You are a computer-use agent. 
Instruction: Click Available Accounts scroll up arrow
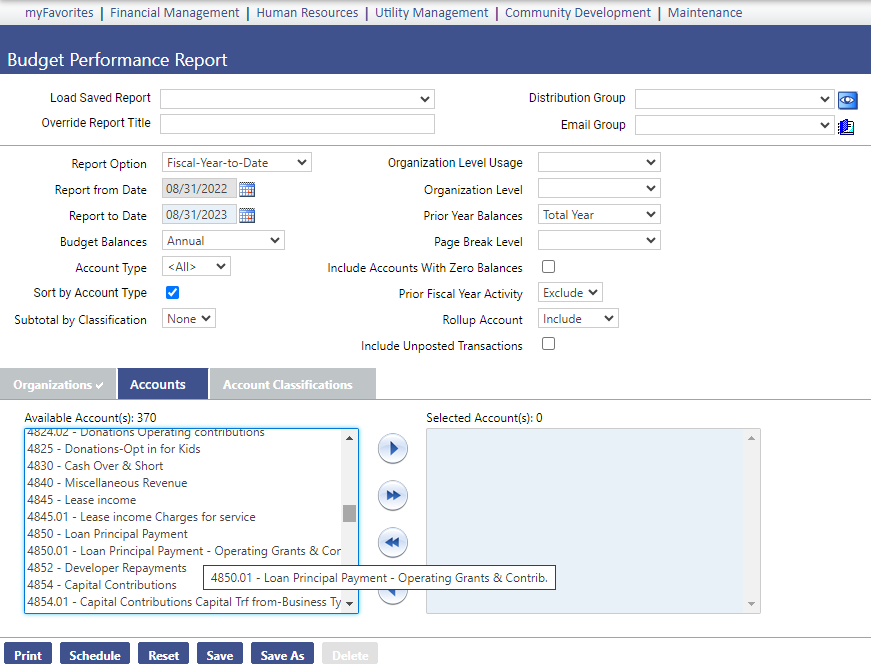349,438
